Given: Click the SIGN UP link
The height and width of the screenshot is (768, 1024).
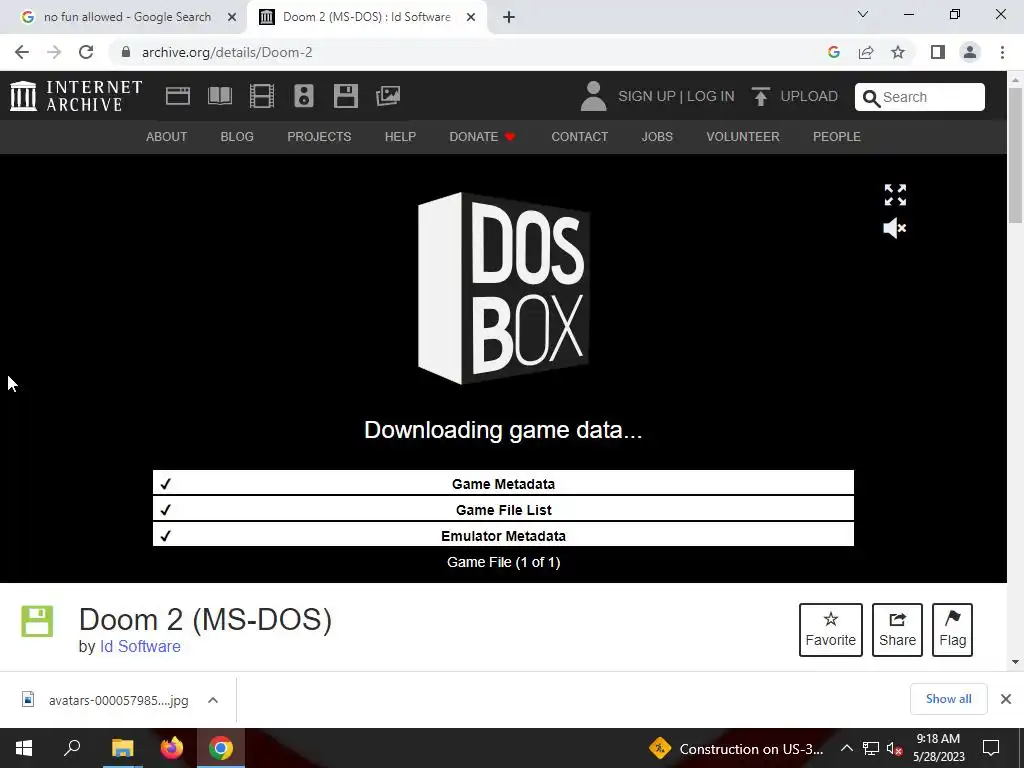Looking at the screenshot, I should (x=647, y=97).
